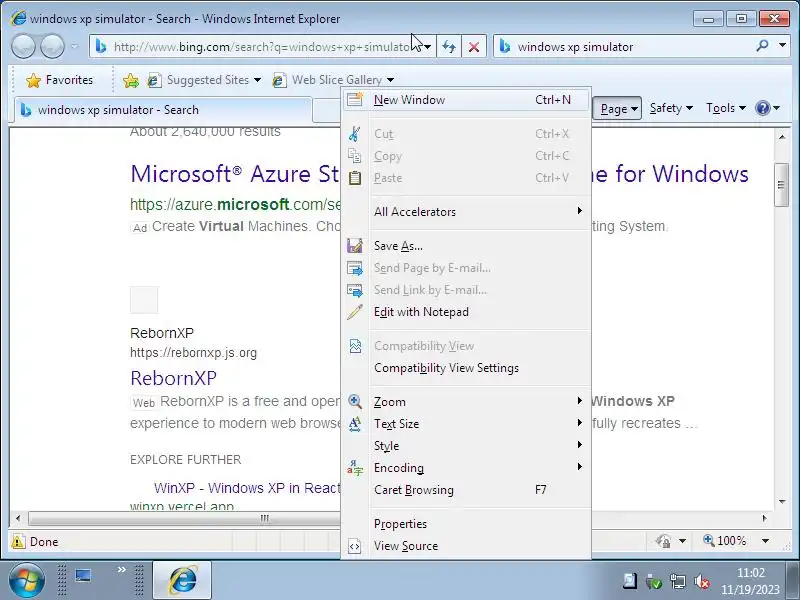Open the Safety dropdown menu

pyautogui.click(x=671, y=108)
